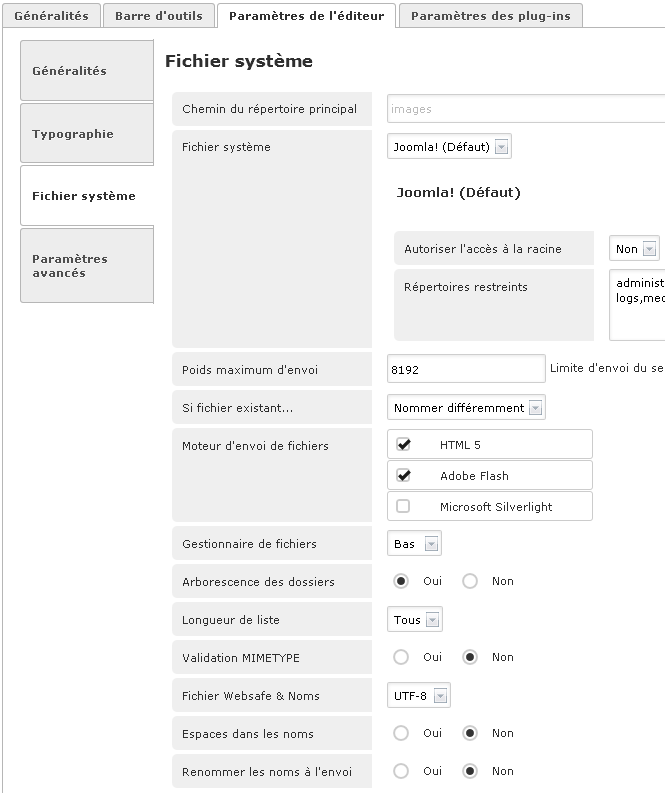The image size is (665, 793).
Task: Expand the Fichier système dropdown
Action: (449, 147)
